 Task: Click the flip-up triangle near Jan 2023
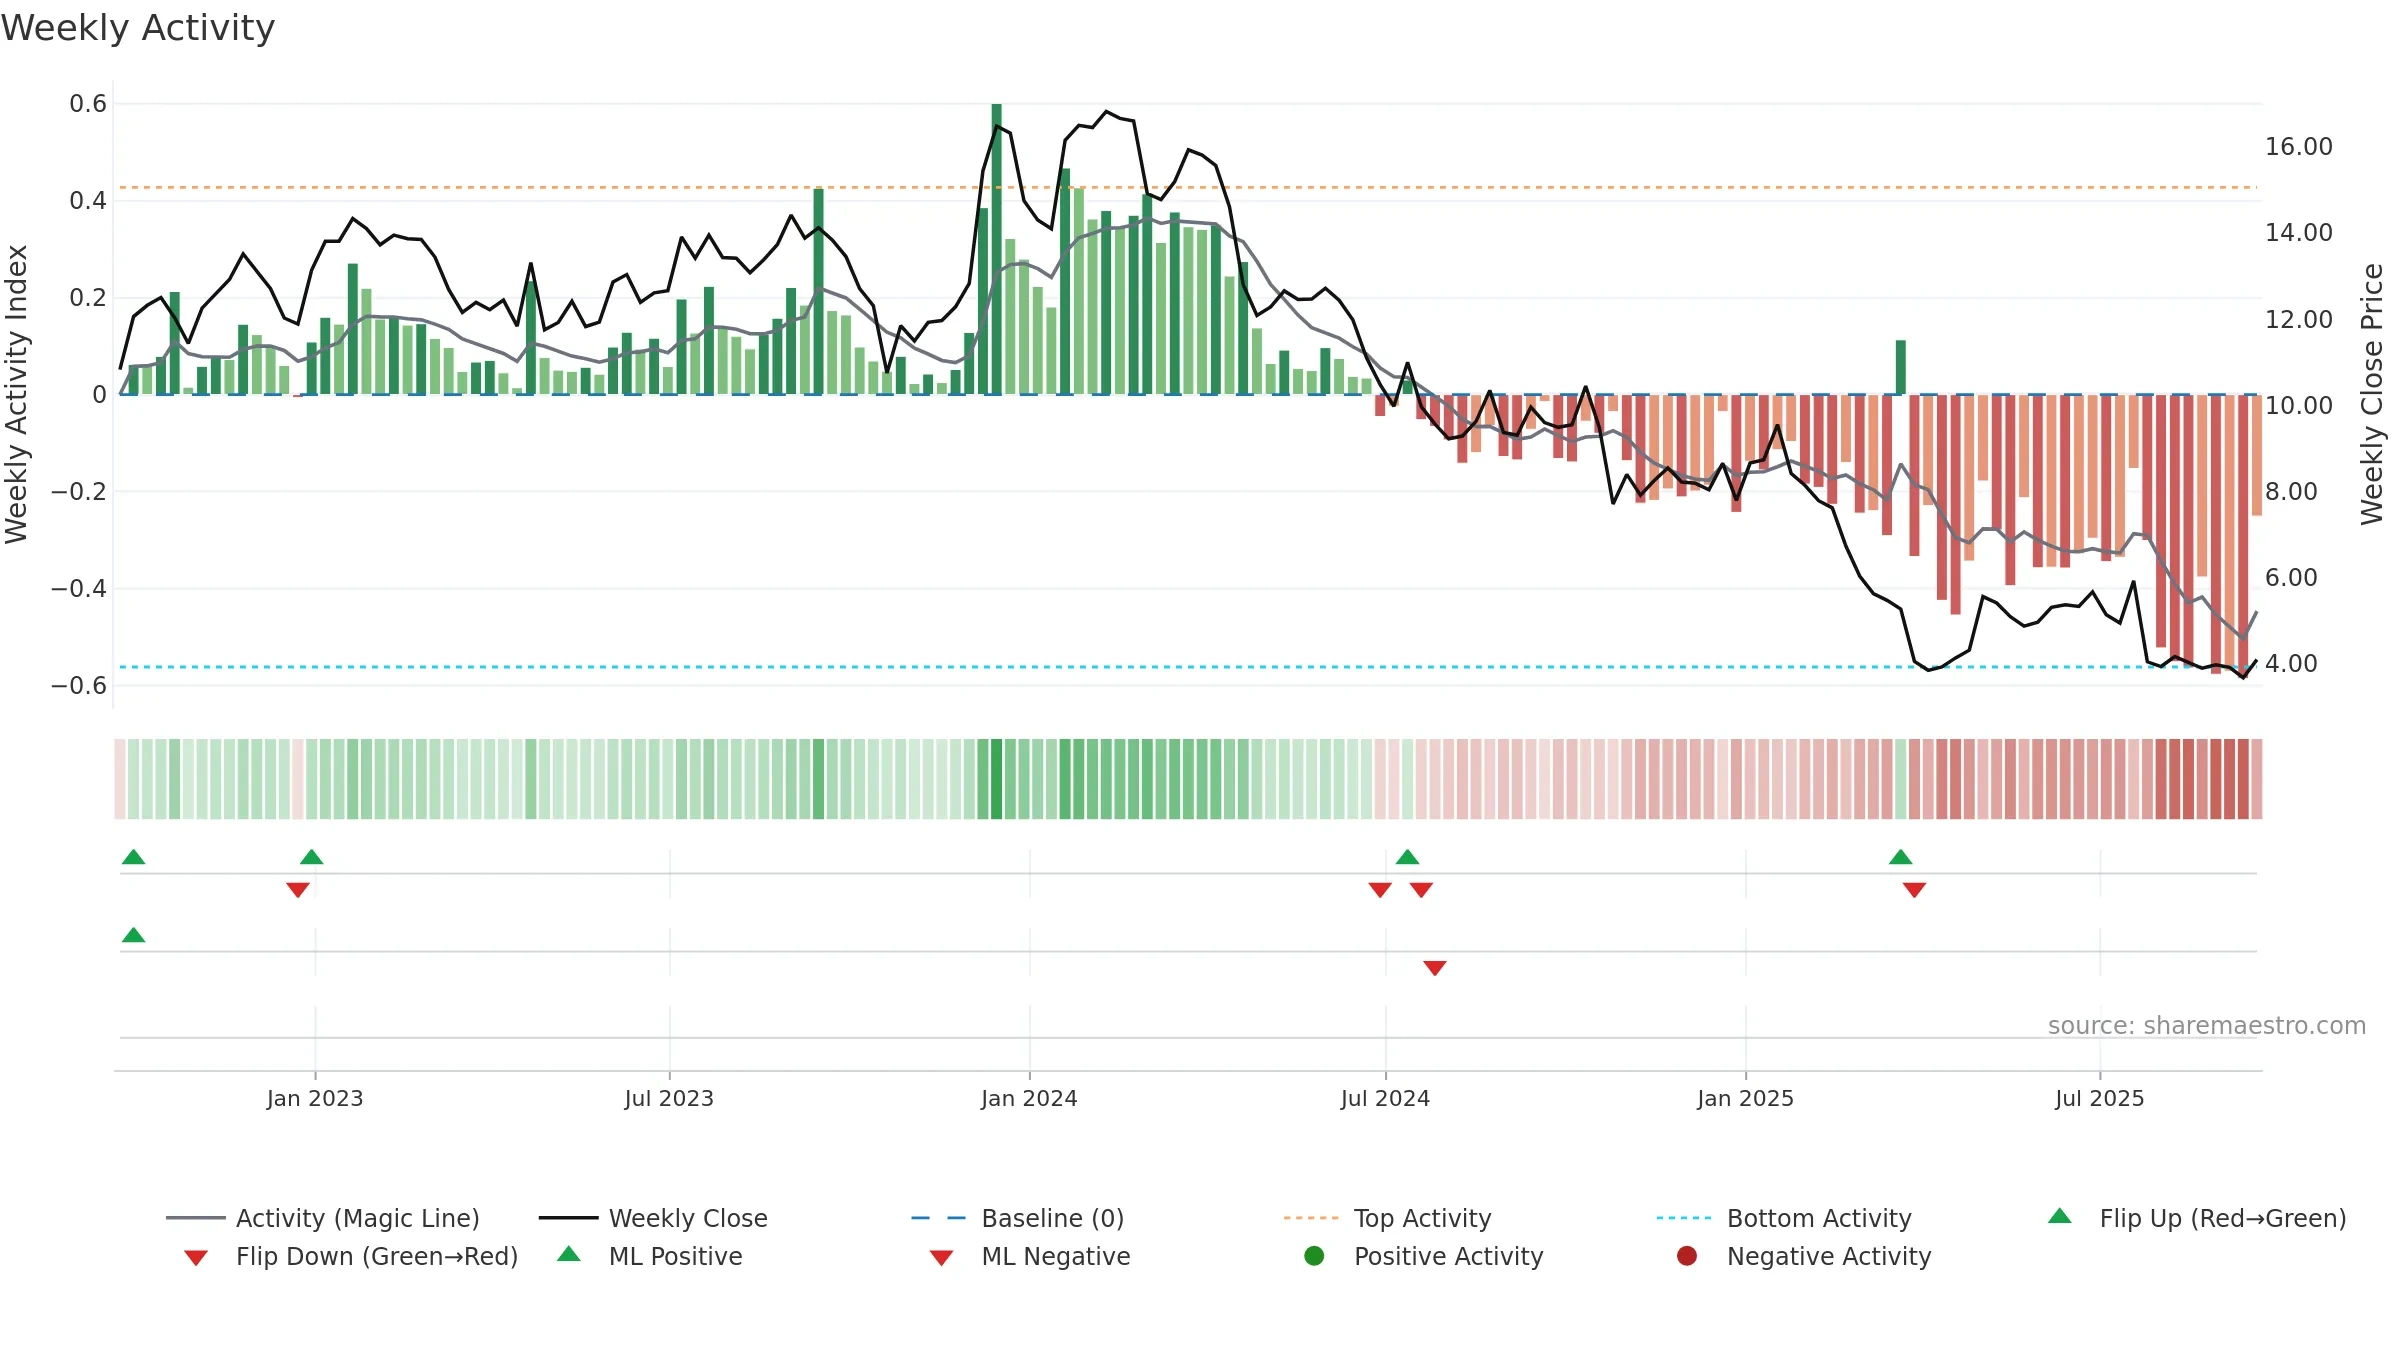312,857
